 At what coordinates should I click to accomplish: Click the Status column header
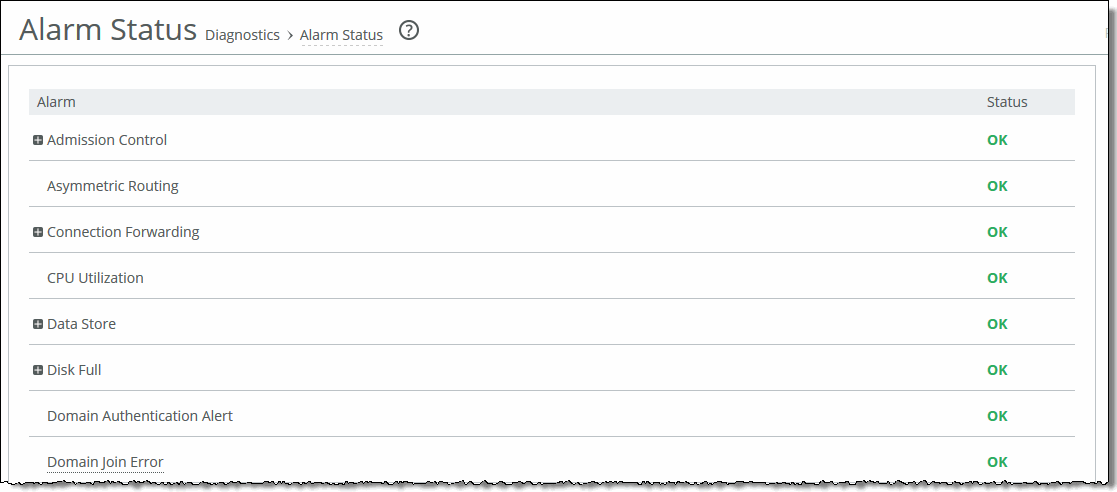[x=1007, y=102]
